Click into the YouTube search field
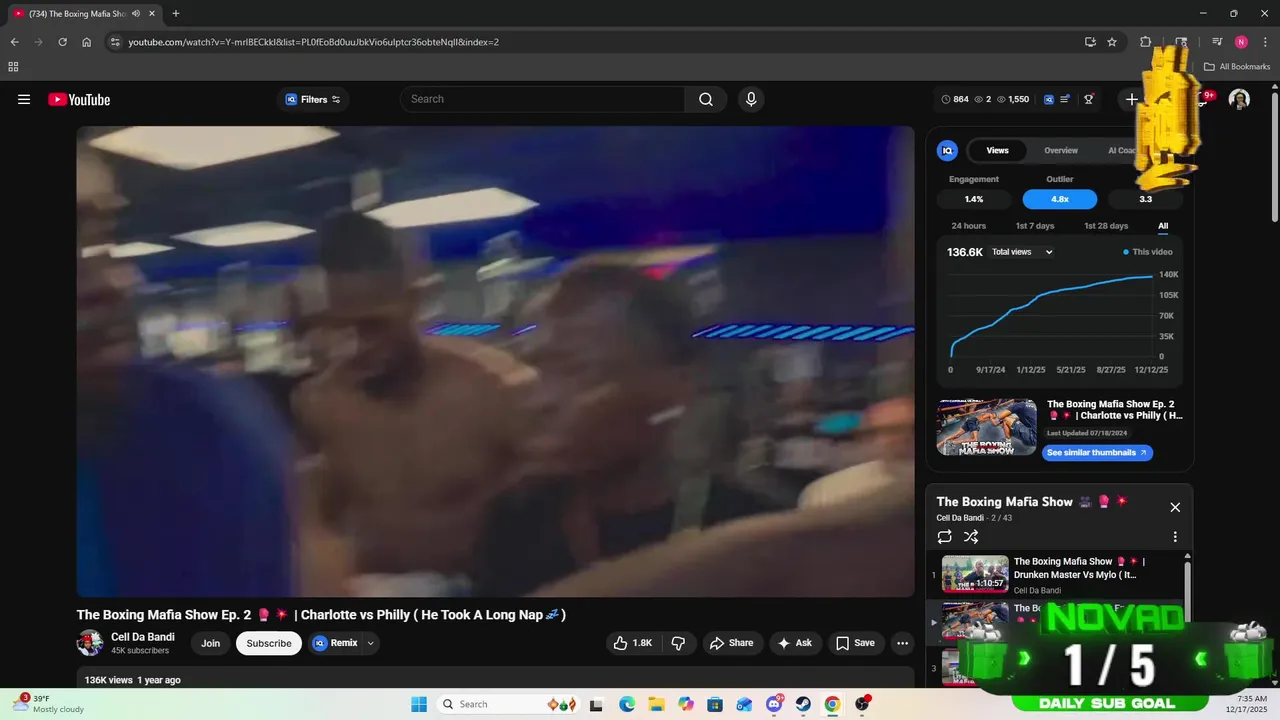The width and height of the screenshot is (1280, 720). click(543, 99)
